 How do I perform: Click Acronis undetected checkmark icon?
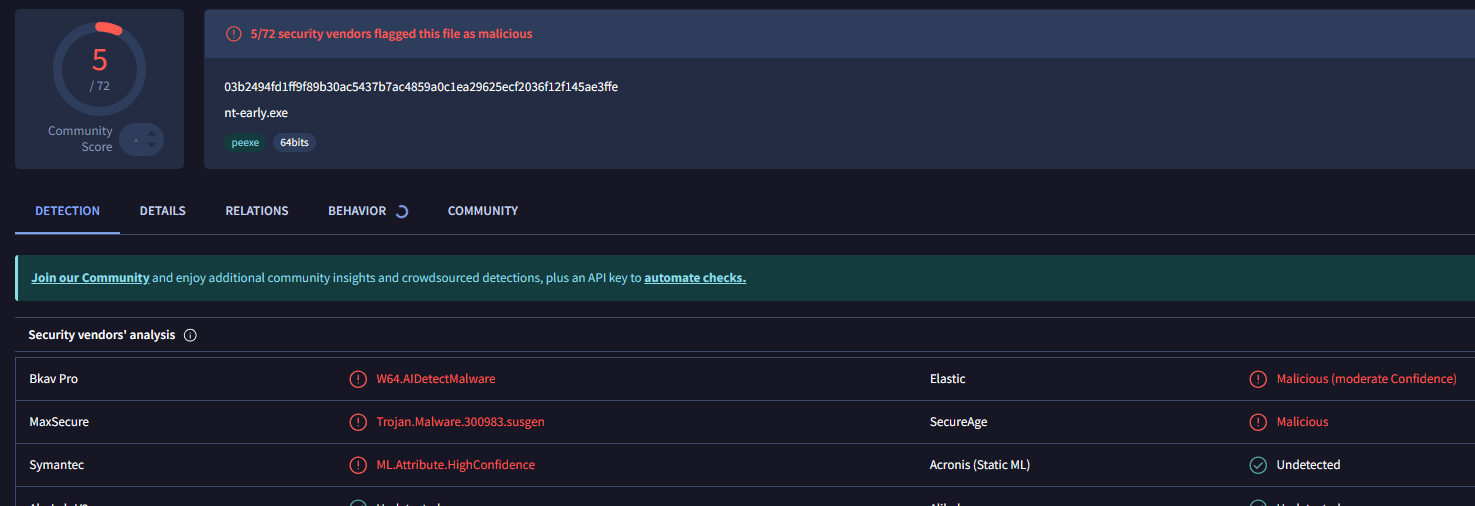(x=1258, y=465)
